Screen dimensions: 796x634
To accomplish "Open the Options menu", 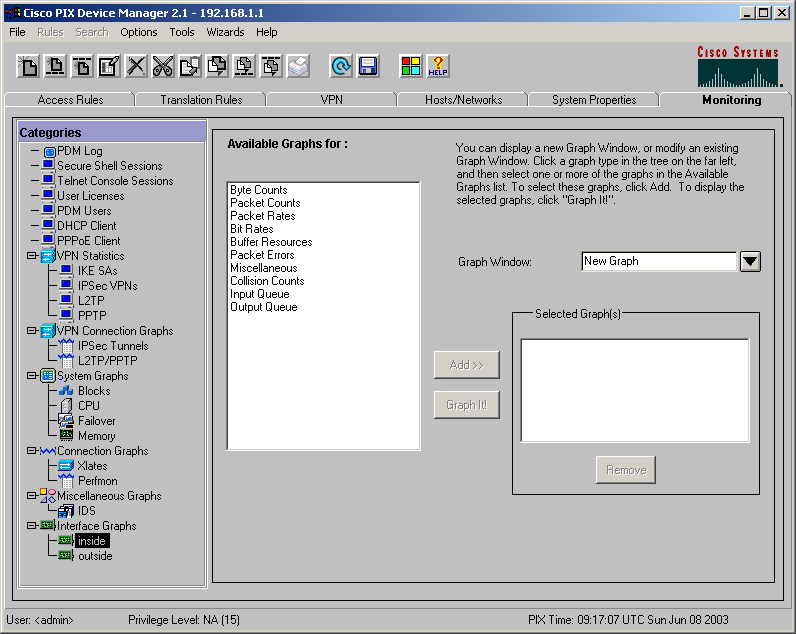I will click(139, 32).
